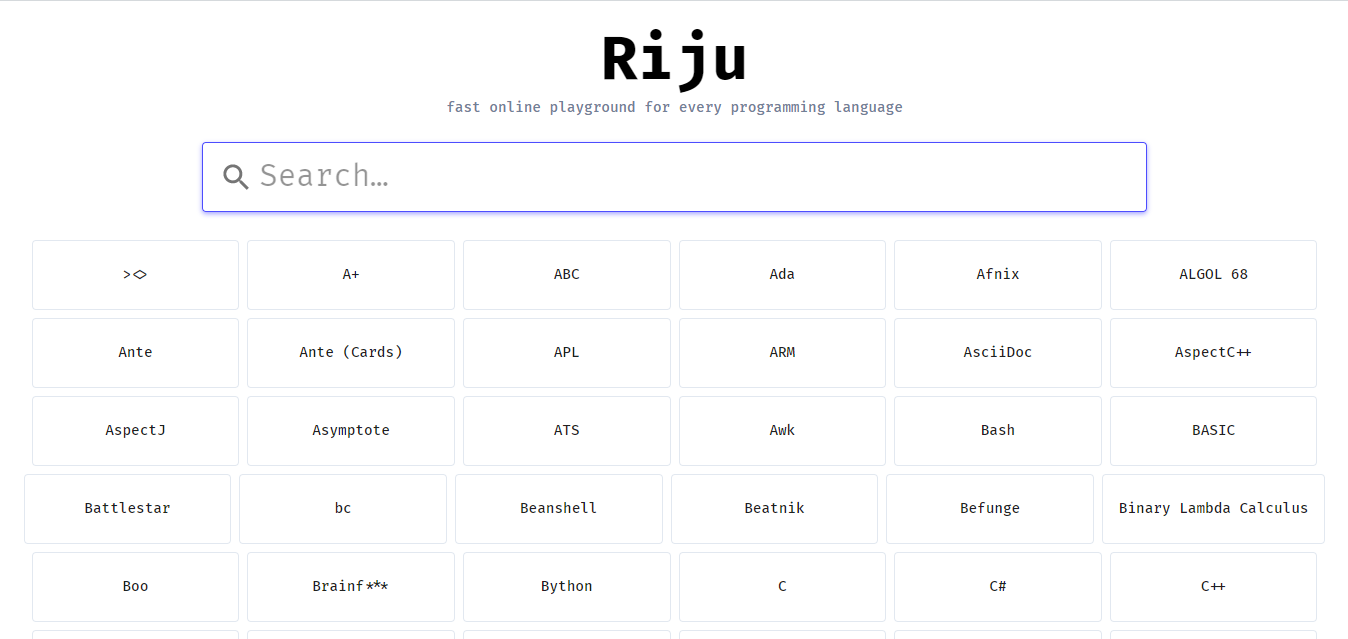Open the Boo language playground
This screenshot has height=639, width=1348.
pyautogui.click(x=135, y=587)
